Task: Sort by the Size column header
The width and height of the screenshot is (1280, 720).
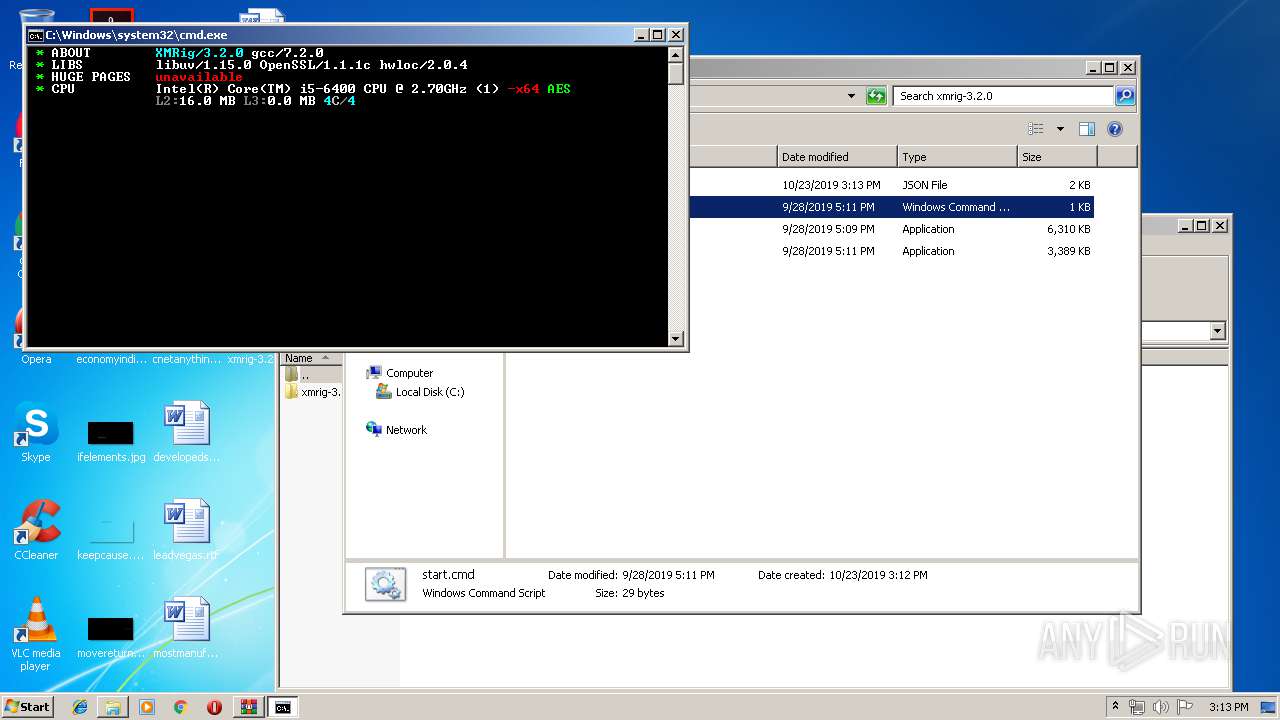Action: (1057, 157)
